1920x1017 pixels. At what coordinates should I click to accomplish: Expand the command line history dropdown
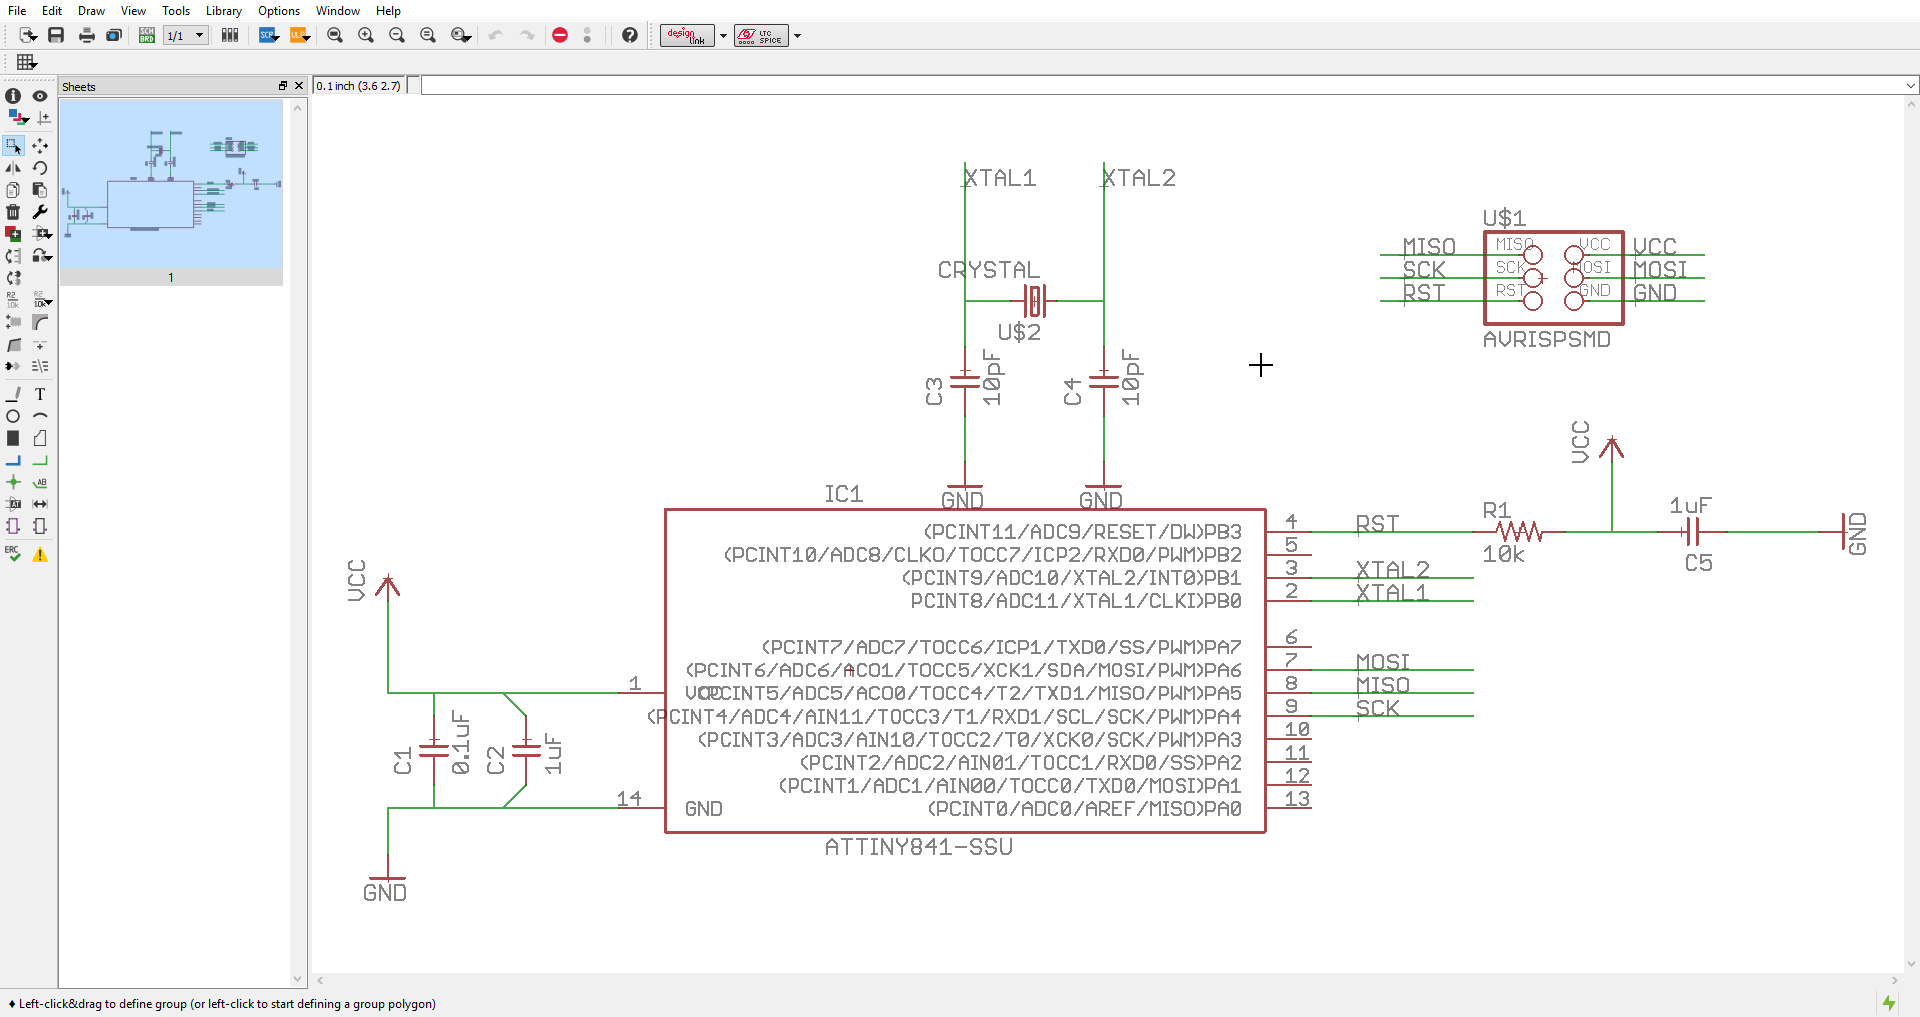tap(1911, 86)
